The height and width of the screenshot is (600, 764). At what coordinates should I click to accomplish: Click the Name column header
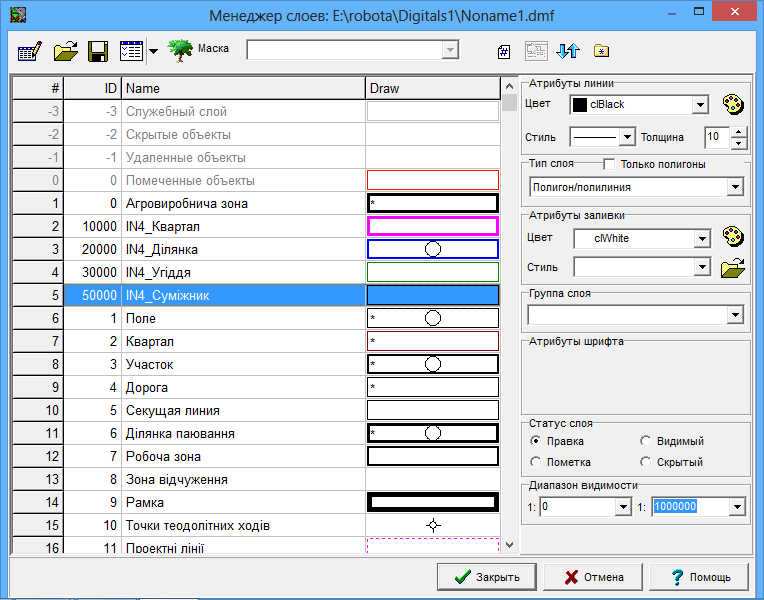[243, 88]
